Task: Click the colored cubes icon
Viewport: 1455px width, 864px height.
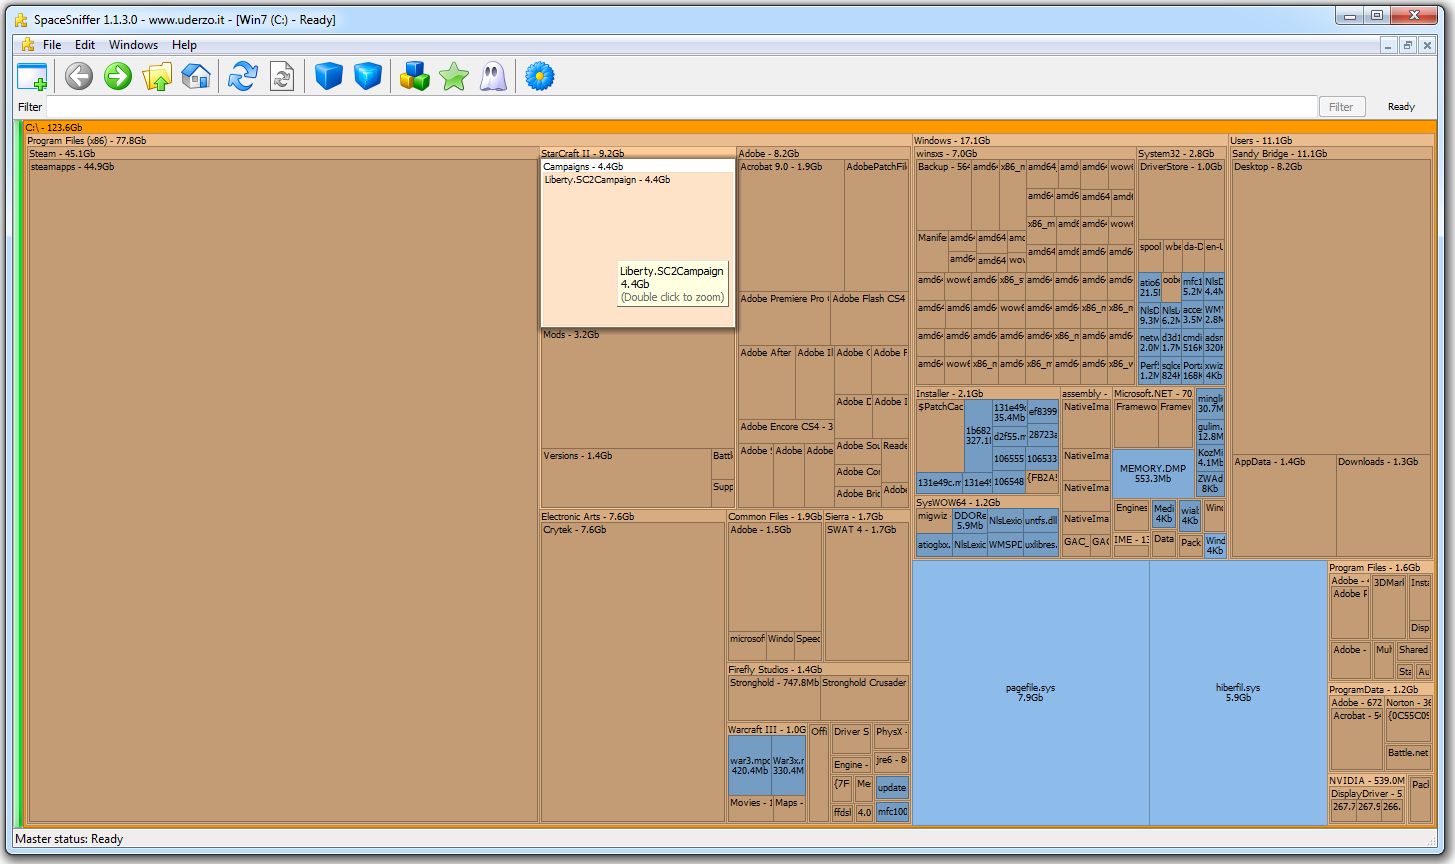Action: pos(414,76)
